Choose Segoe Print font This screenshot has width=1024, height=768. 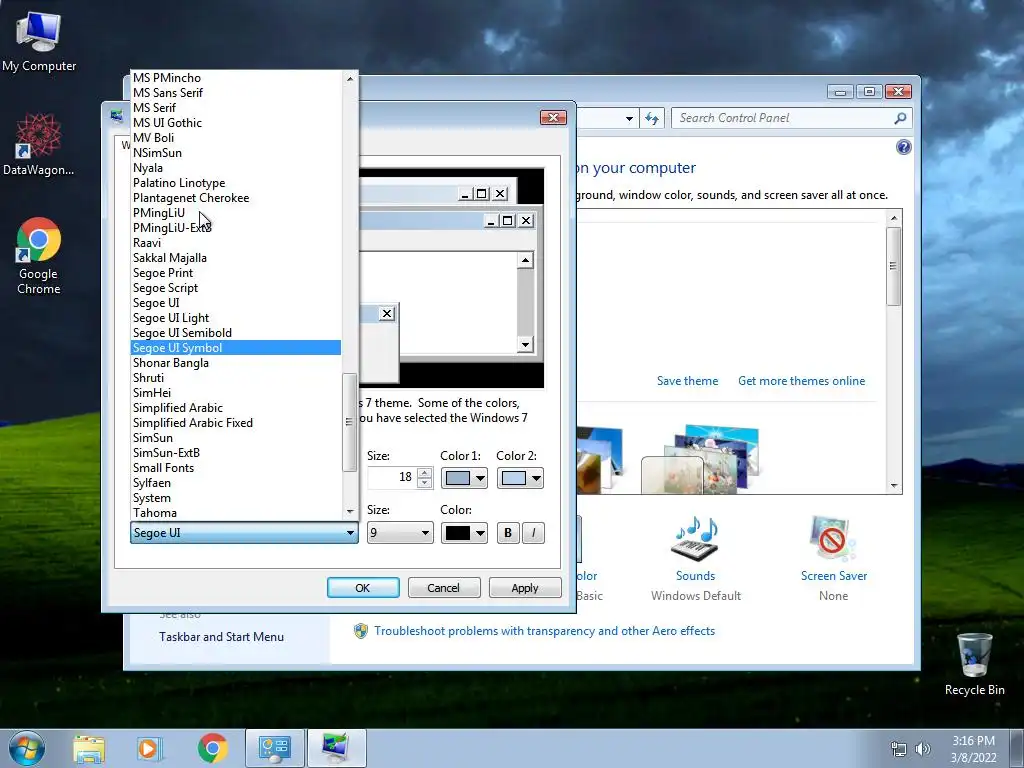pos(235,273)
